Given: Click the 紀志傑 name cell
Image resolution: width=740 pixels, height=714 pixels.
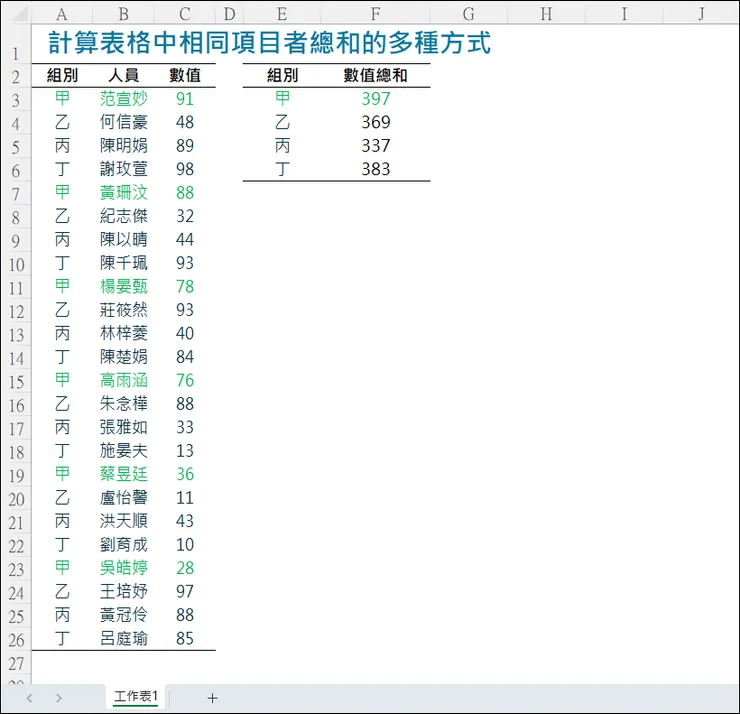Looking at the screenshot, I should tap(124, 216).
